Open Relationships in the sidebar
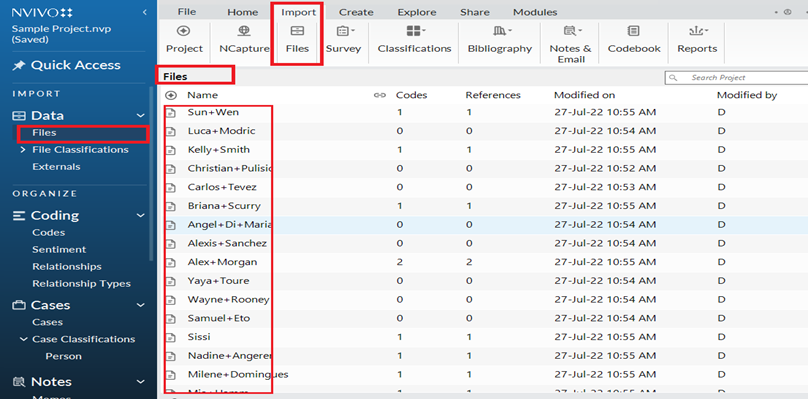 66,267
